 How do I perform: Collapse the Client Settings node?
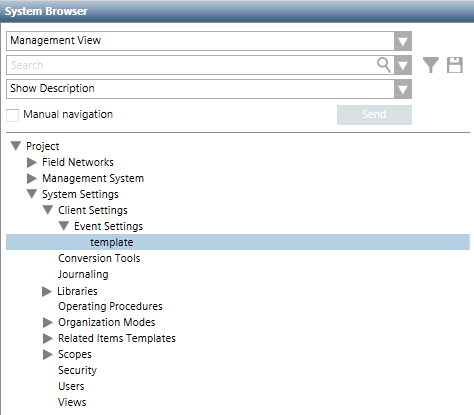[x=48, y=210]
